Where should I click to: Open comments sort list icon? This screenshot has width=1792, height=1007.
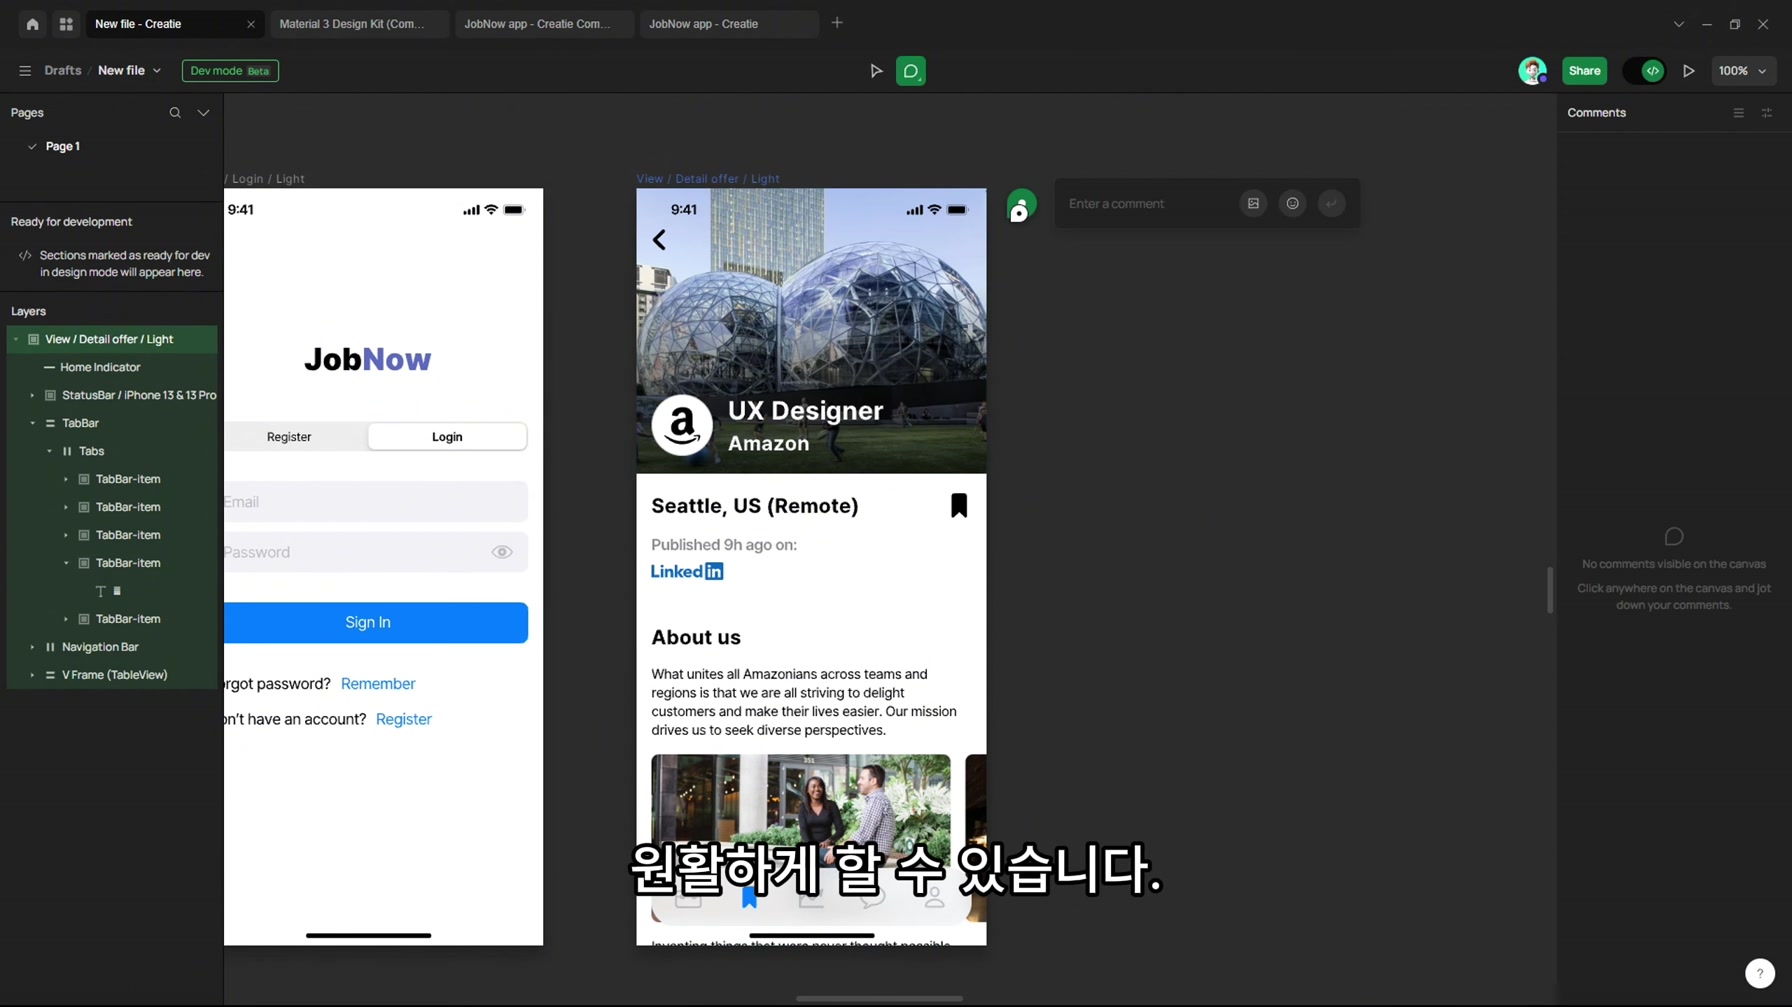tap(1739, 113)
